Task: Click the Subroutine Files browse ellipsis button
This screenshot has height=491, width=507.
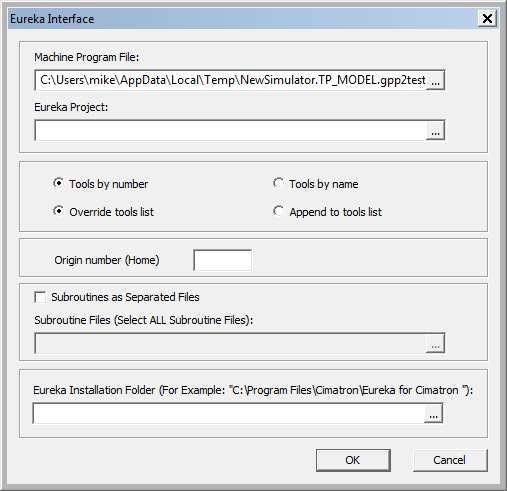Action: [435, 343]
